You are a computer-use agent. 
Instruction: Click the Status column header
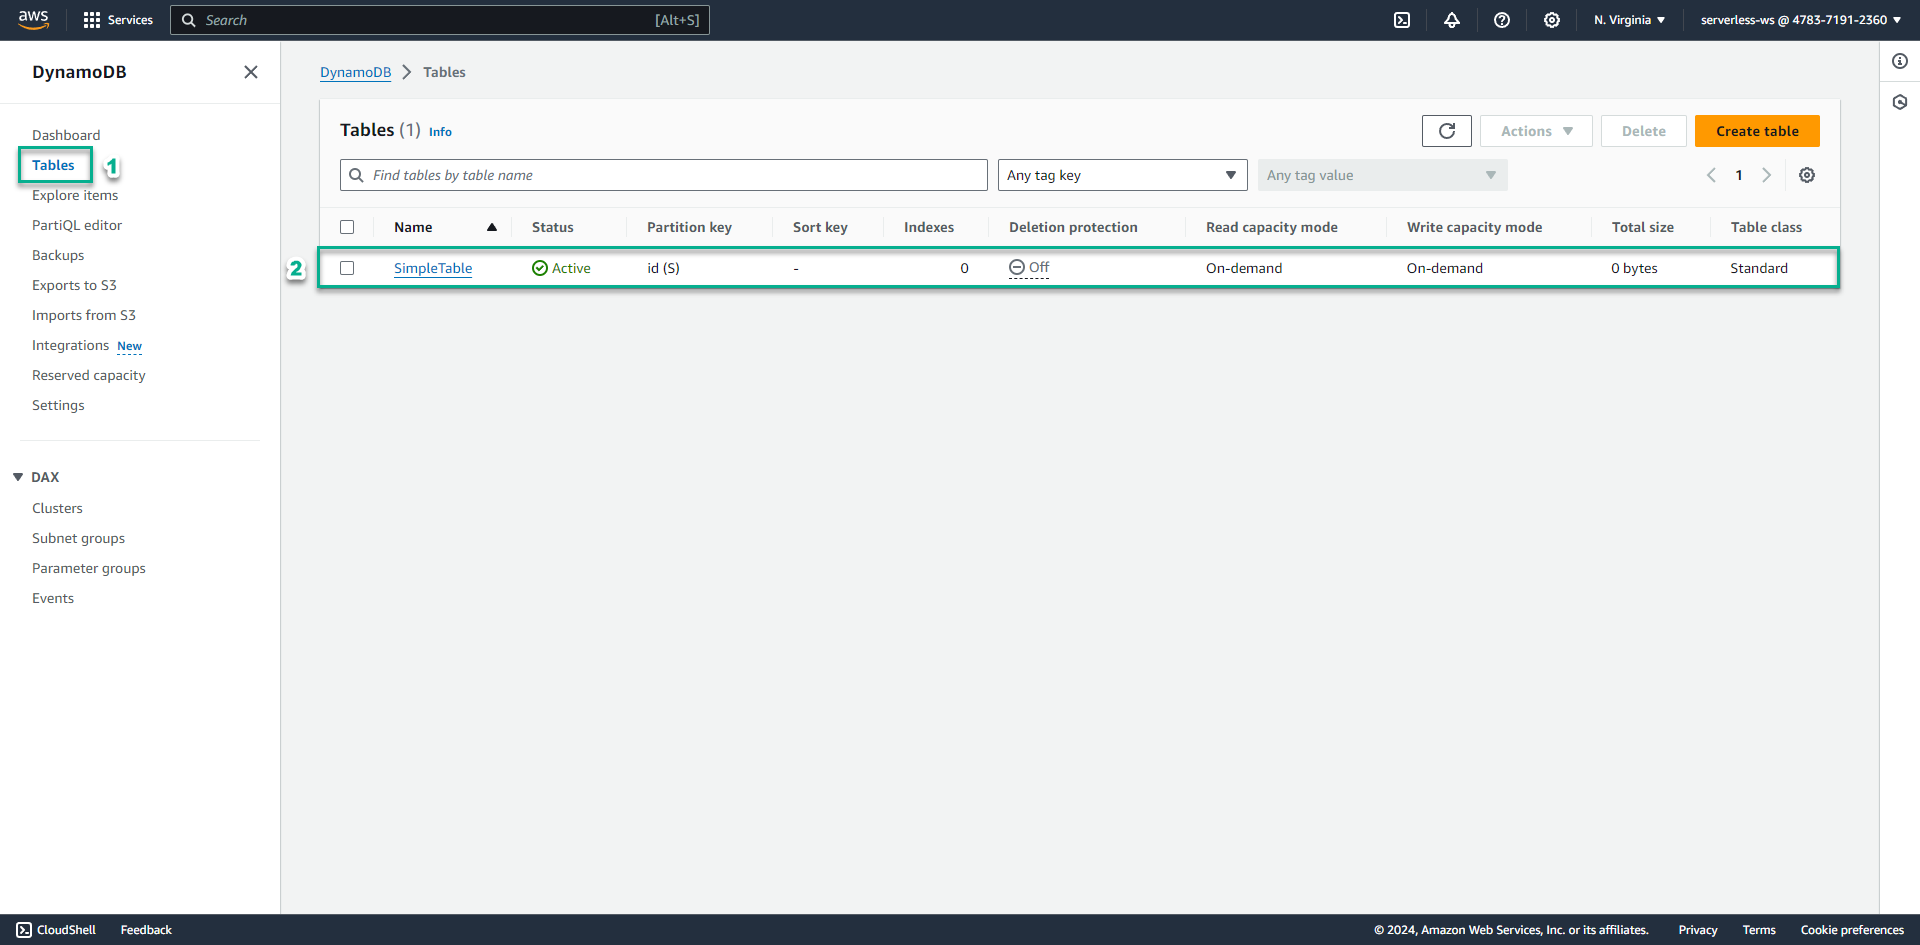click(x=553, y=227)
